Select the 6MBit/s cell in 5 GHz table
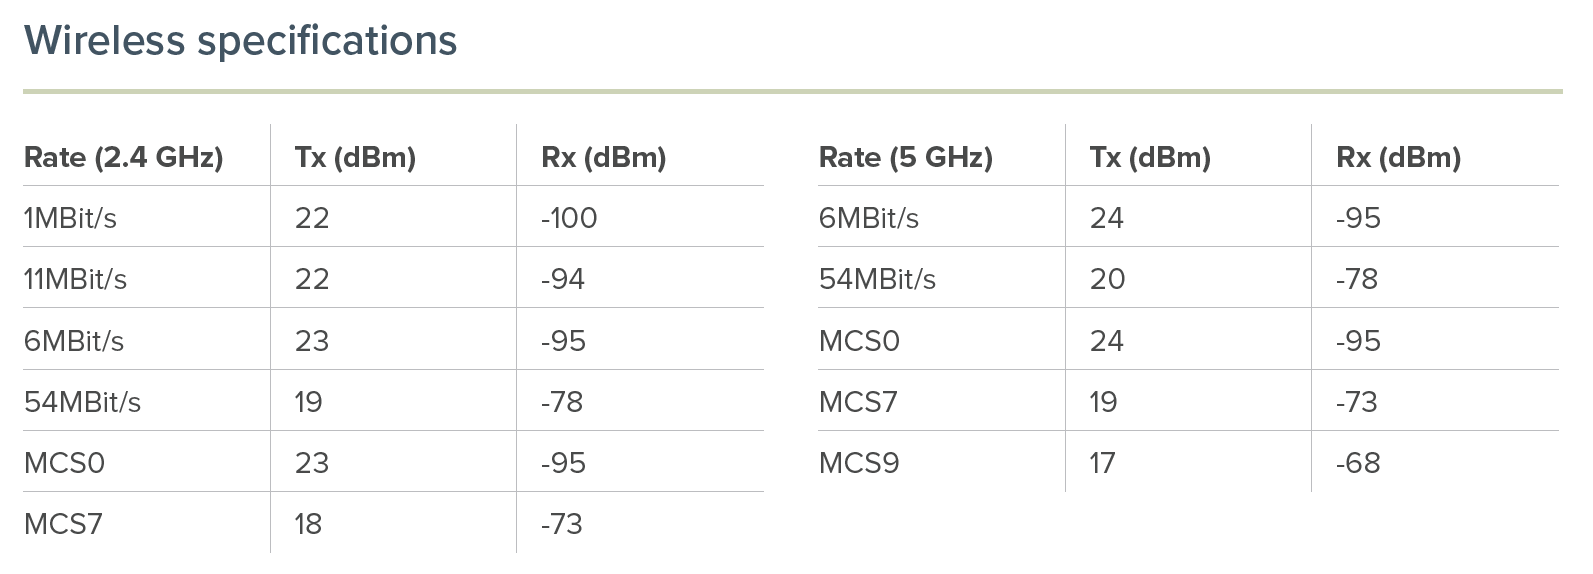1593x574 pixels. point(868,218)
